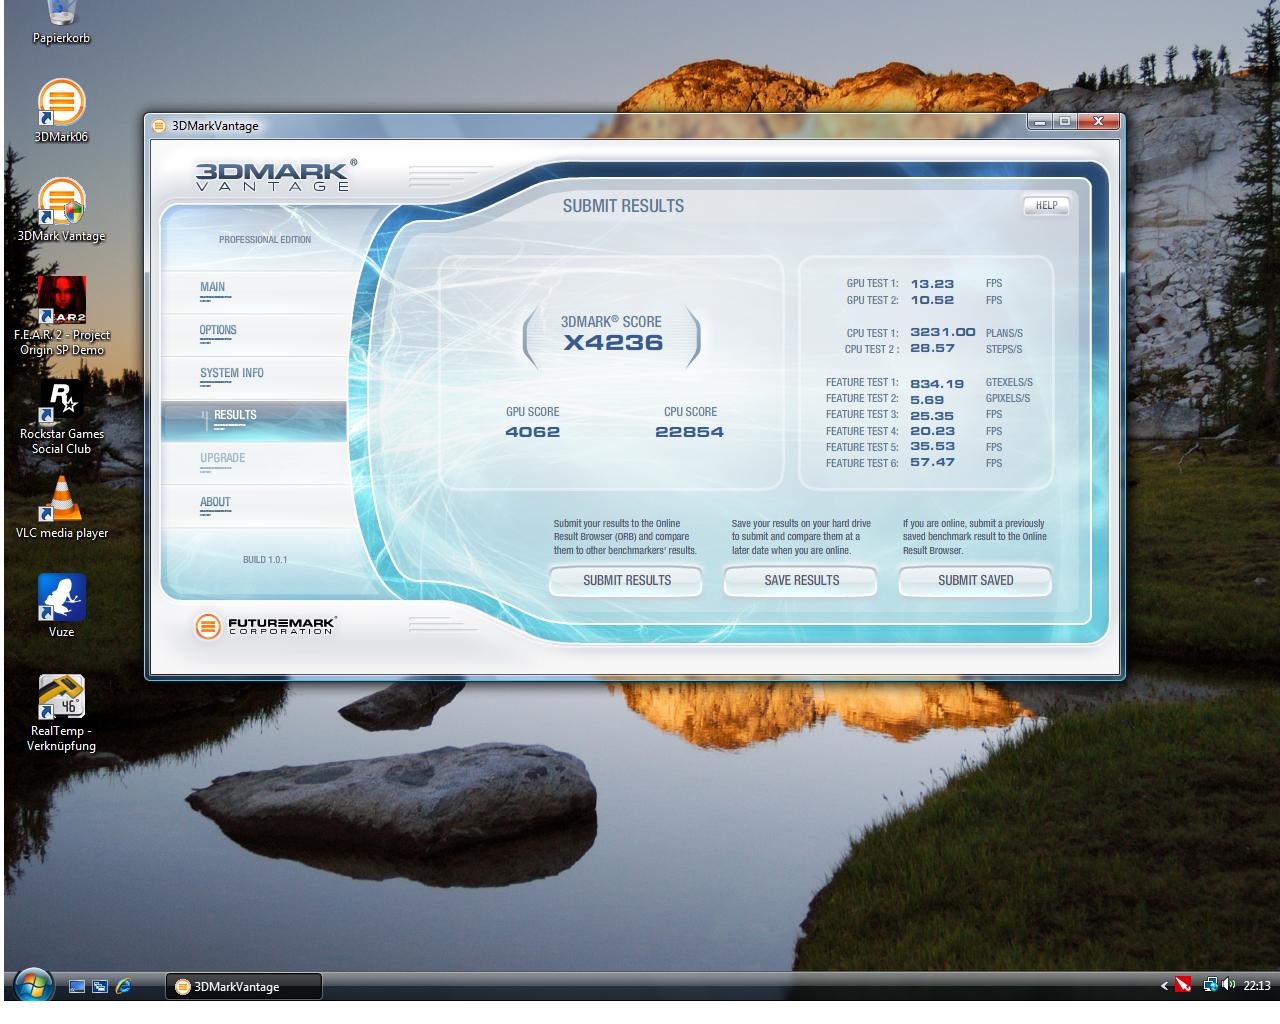Open Rockstar Games Social Club shortcut
This screenshot has width=1280, height=1024.
pyautogui.click(x=61, y=416)
